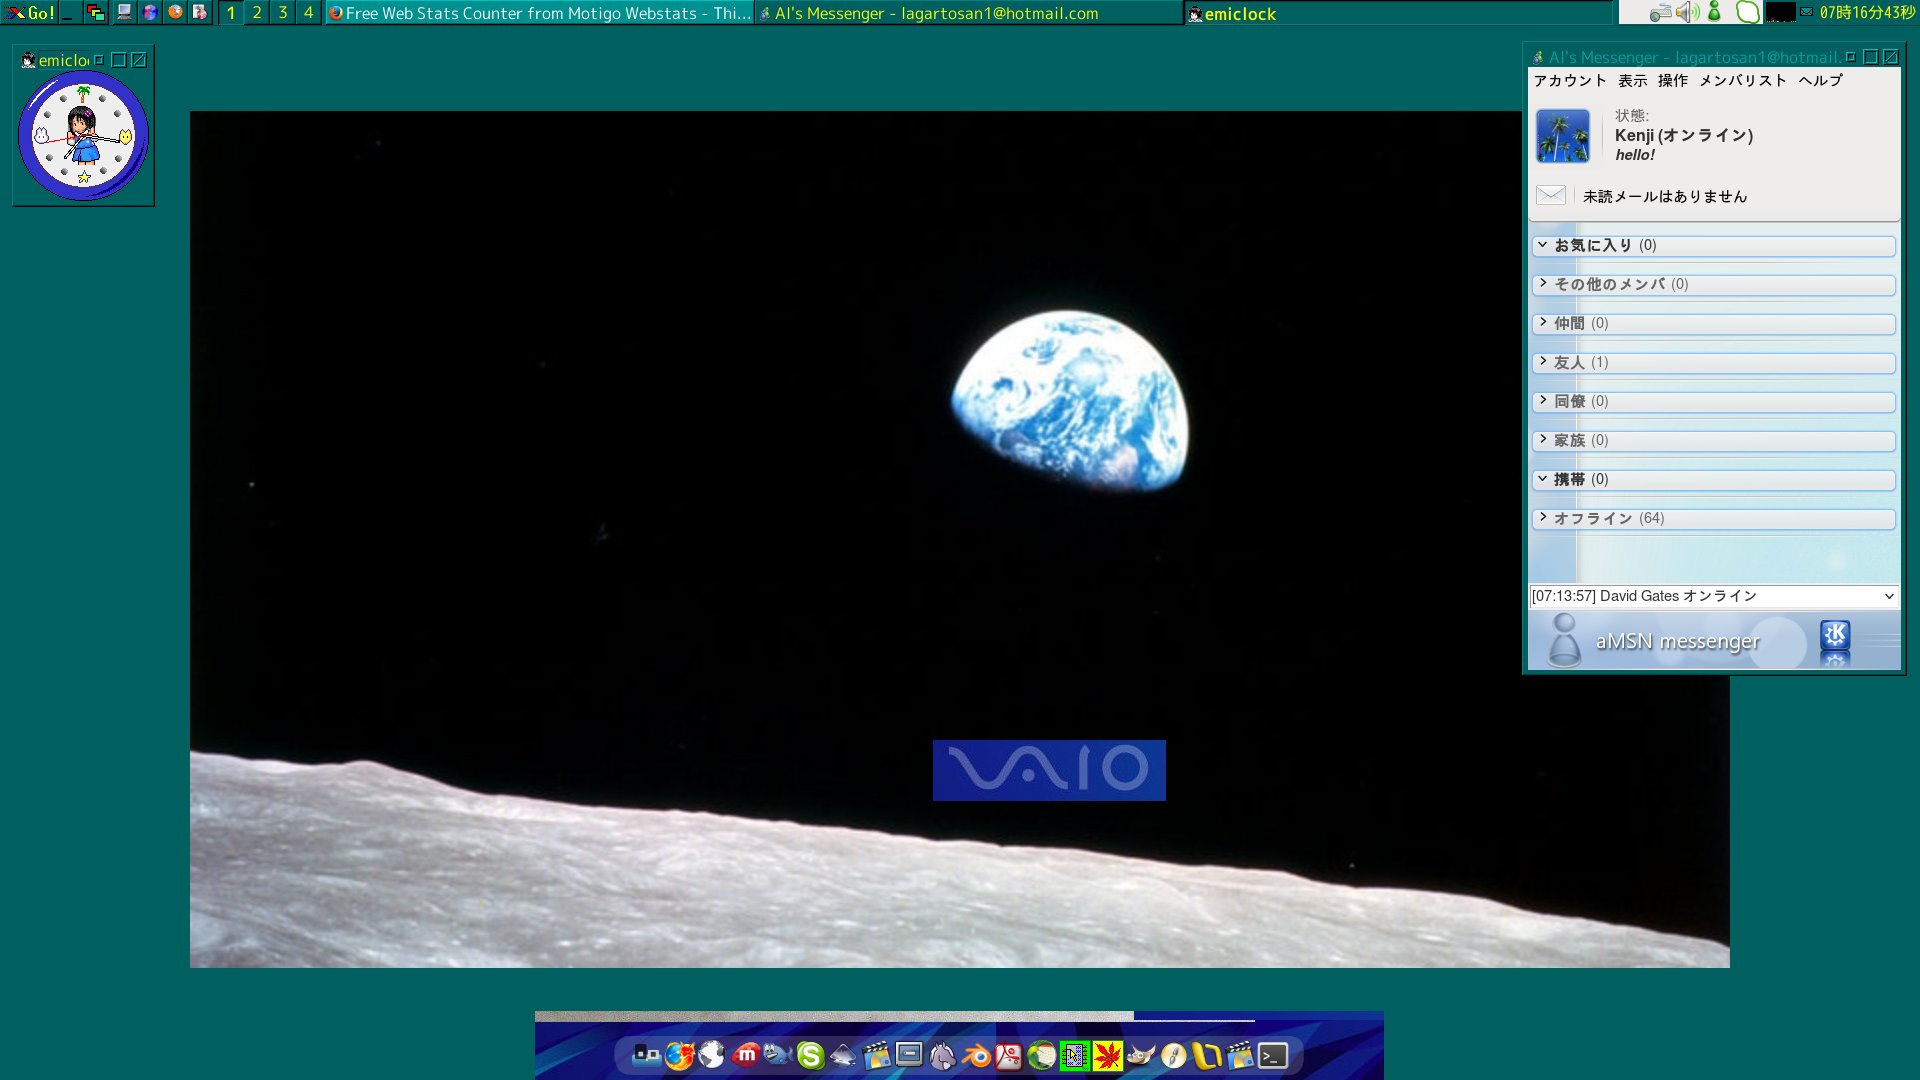Image resolution: width=1920 pixels, height=1080 pixels.
Task: Open the David Gates event history dropdown
Action: pyautogui.click(x=1888, y=596)
